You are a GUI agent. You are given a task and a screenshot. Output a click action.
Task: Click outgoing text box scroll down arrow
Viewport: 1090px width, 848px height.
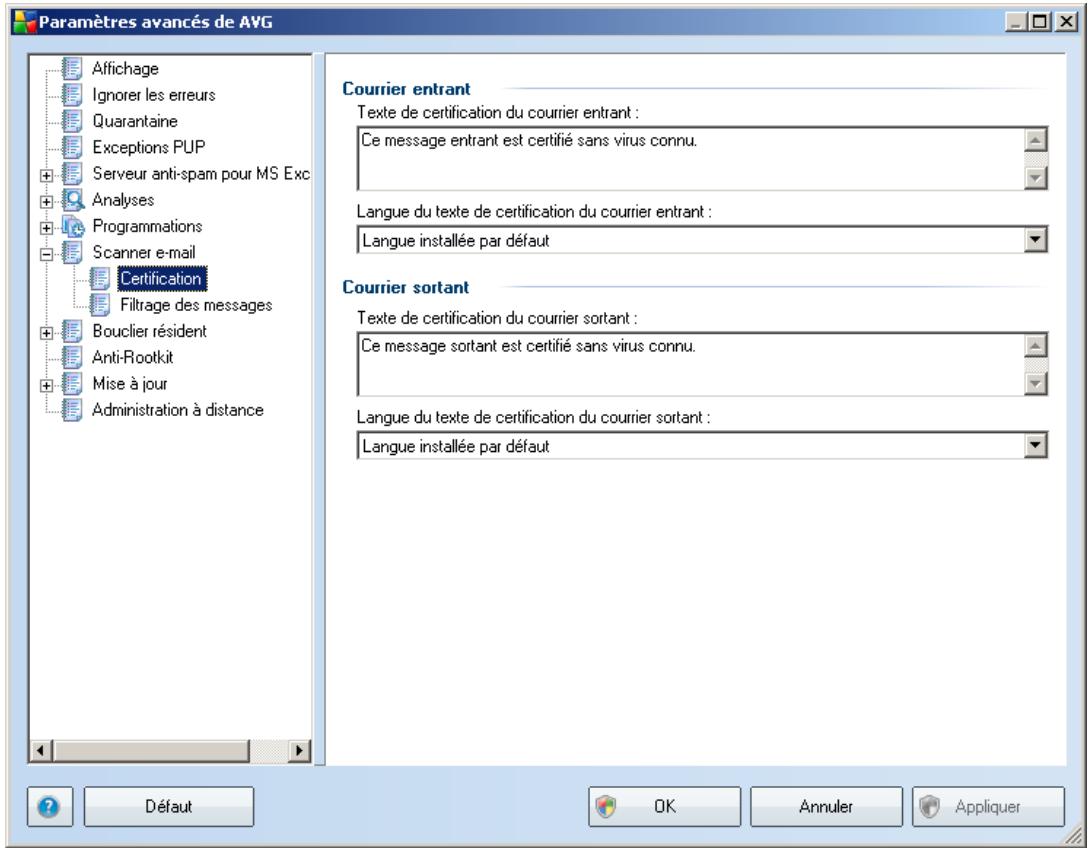click(1036, 383)
